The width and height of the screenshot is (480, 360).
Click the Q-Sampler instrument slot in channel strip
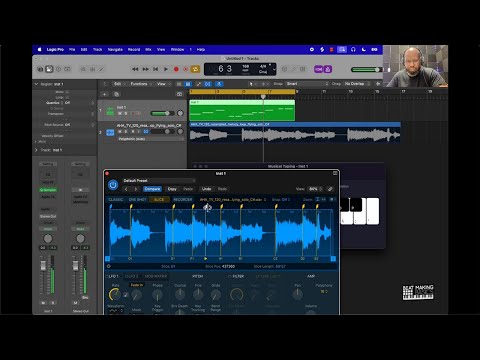(x=48, y=190)
